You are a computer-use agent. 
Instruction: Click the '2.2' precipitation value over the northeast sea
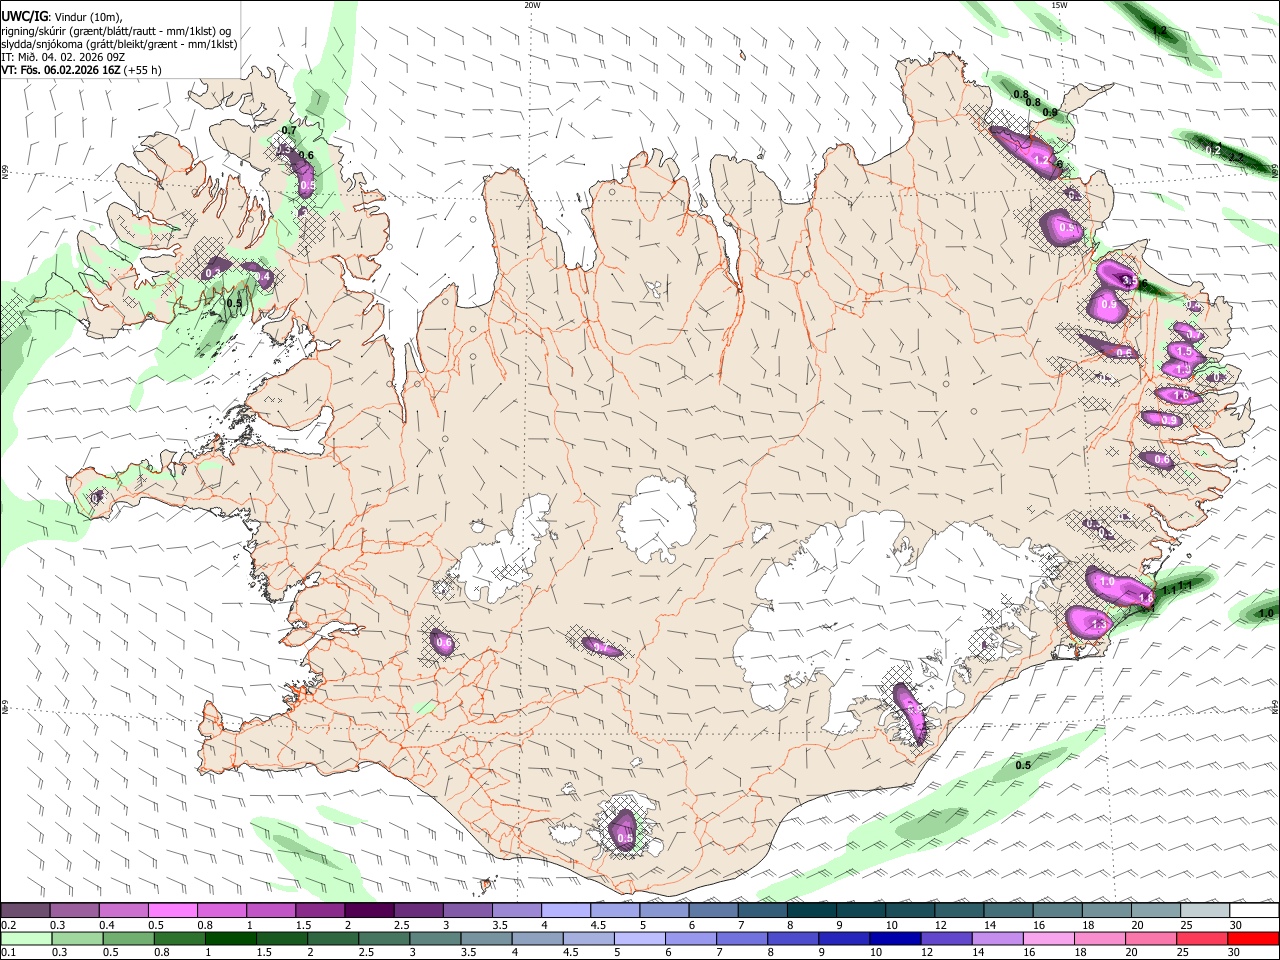(1237, 157)
